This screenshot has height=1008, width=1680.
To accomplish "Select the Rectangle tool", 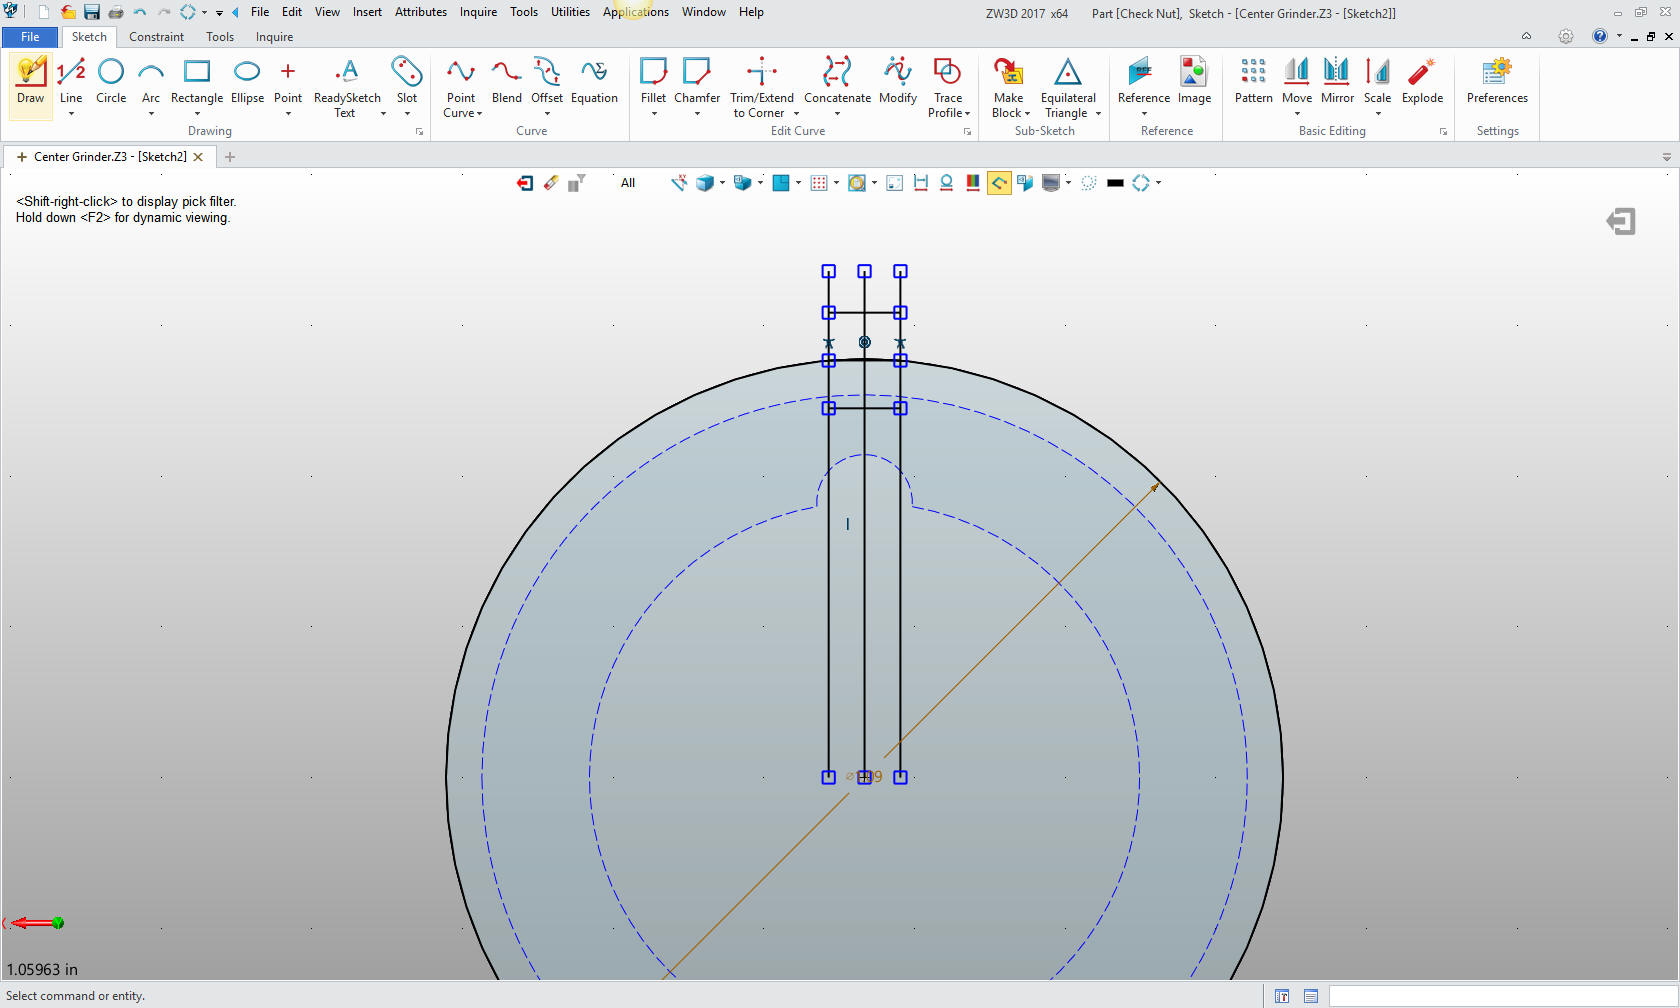I will click(x=197, y=80).
